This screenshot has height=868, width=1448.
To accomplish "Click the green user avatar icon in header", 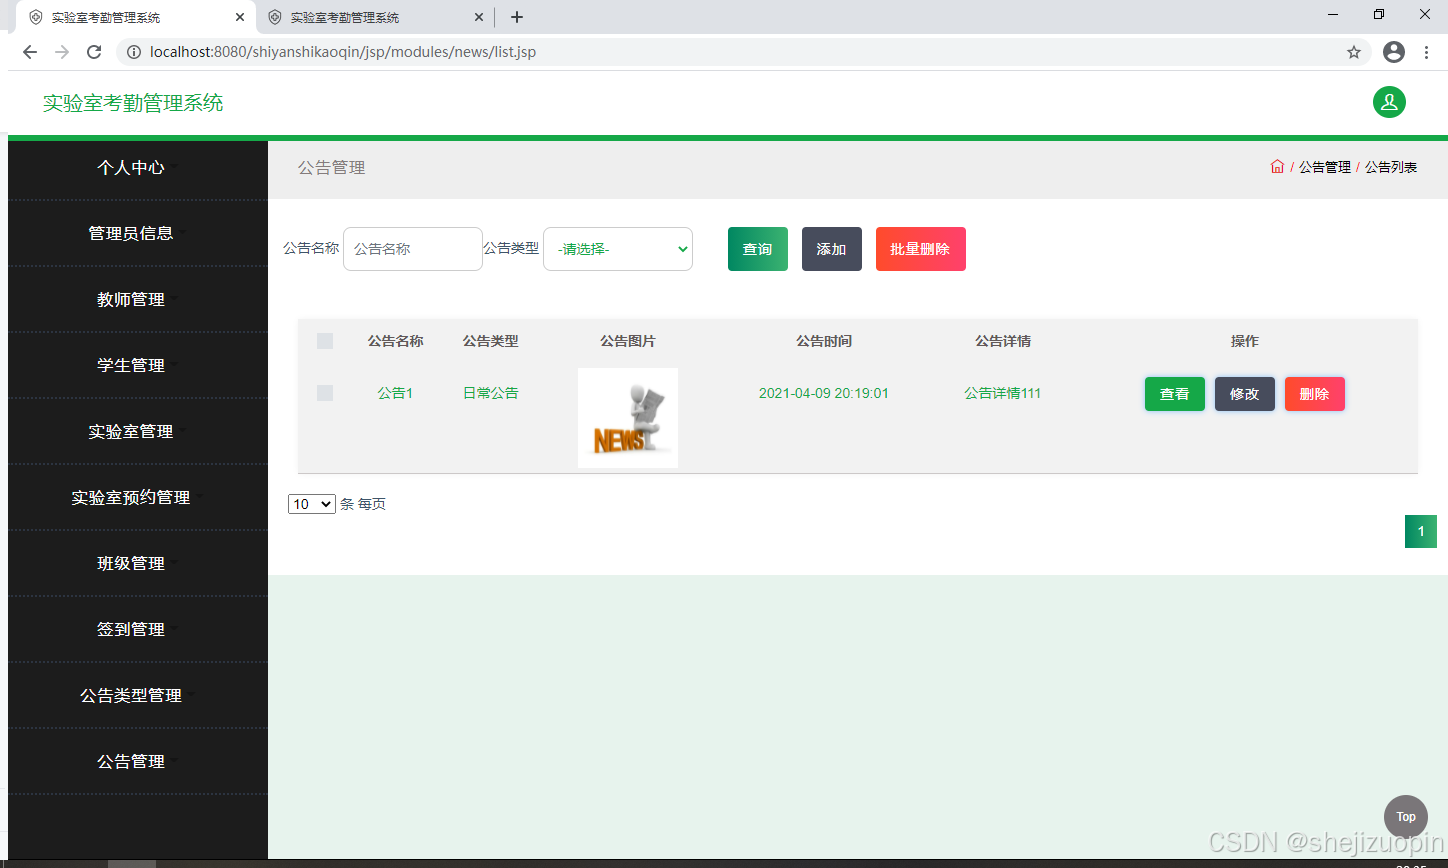I will [x=1389, y=102].
